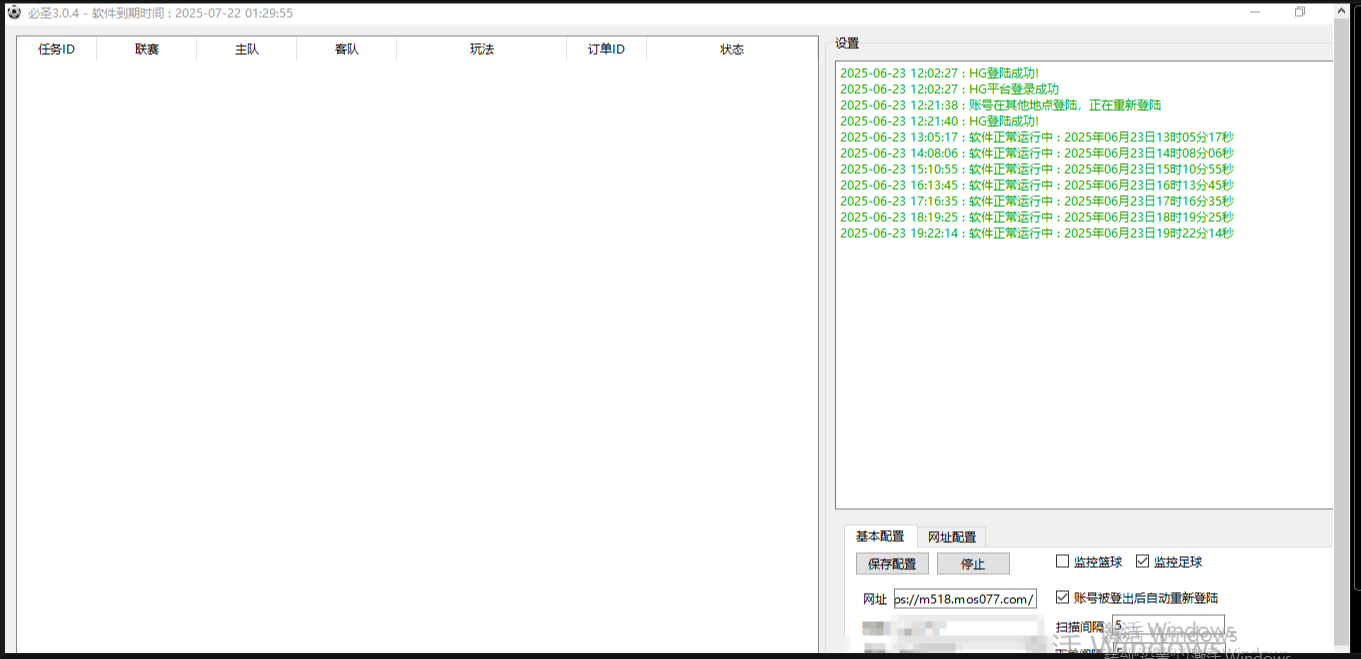Click the 任务ID column header

(x=57, y=49)
